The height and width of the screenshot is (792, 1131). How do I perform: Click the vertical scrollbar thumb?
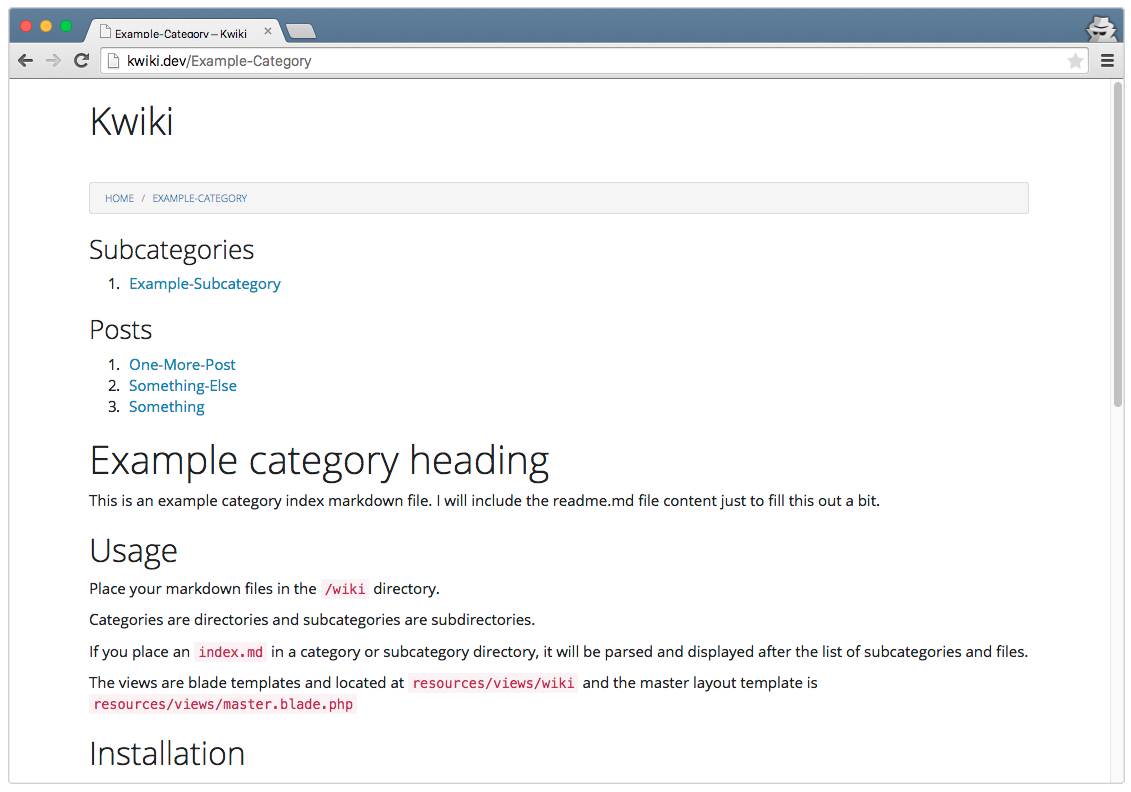click(1117, 245)
